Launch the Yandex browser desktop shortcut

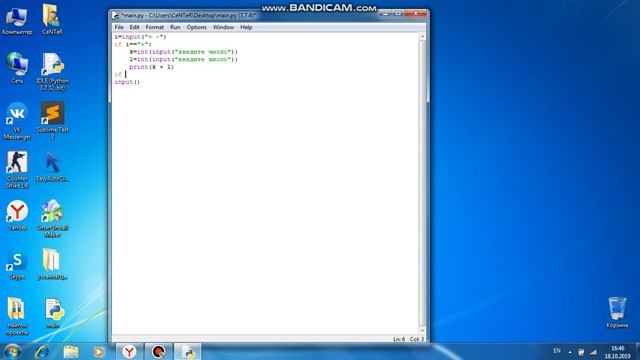click(17, 216)
